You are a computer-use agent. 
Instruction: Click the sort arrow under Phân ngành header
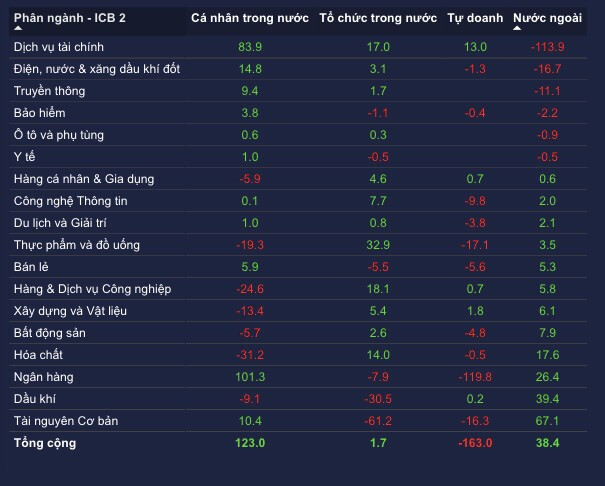(x=19, y=28)
